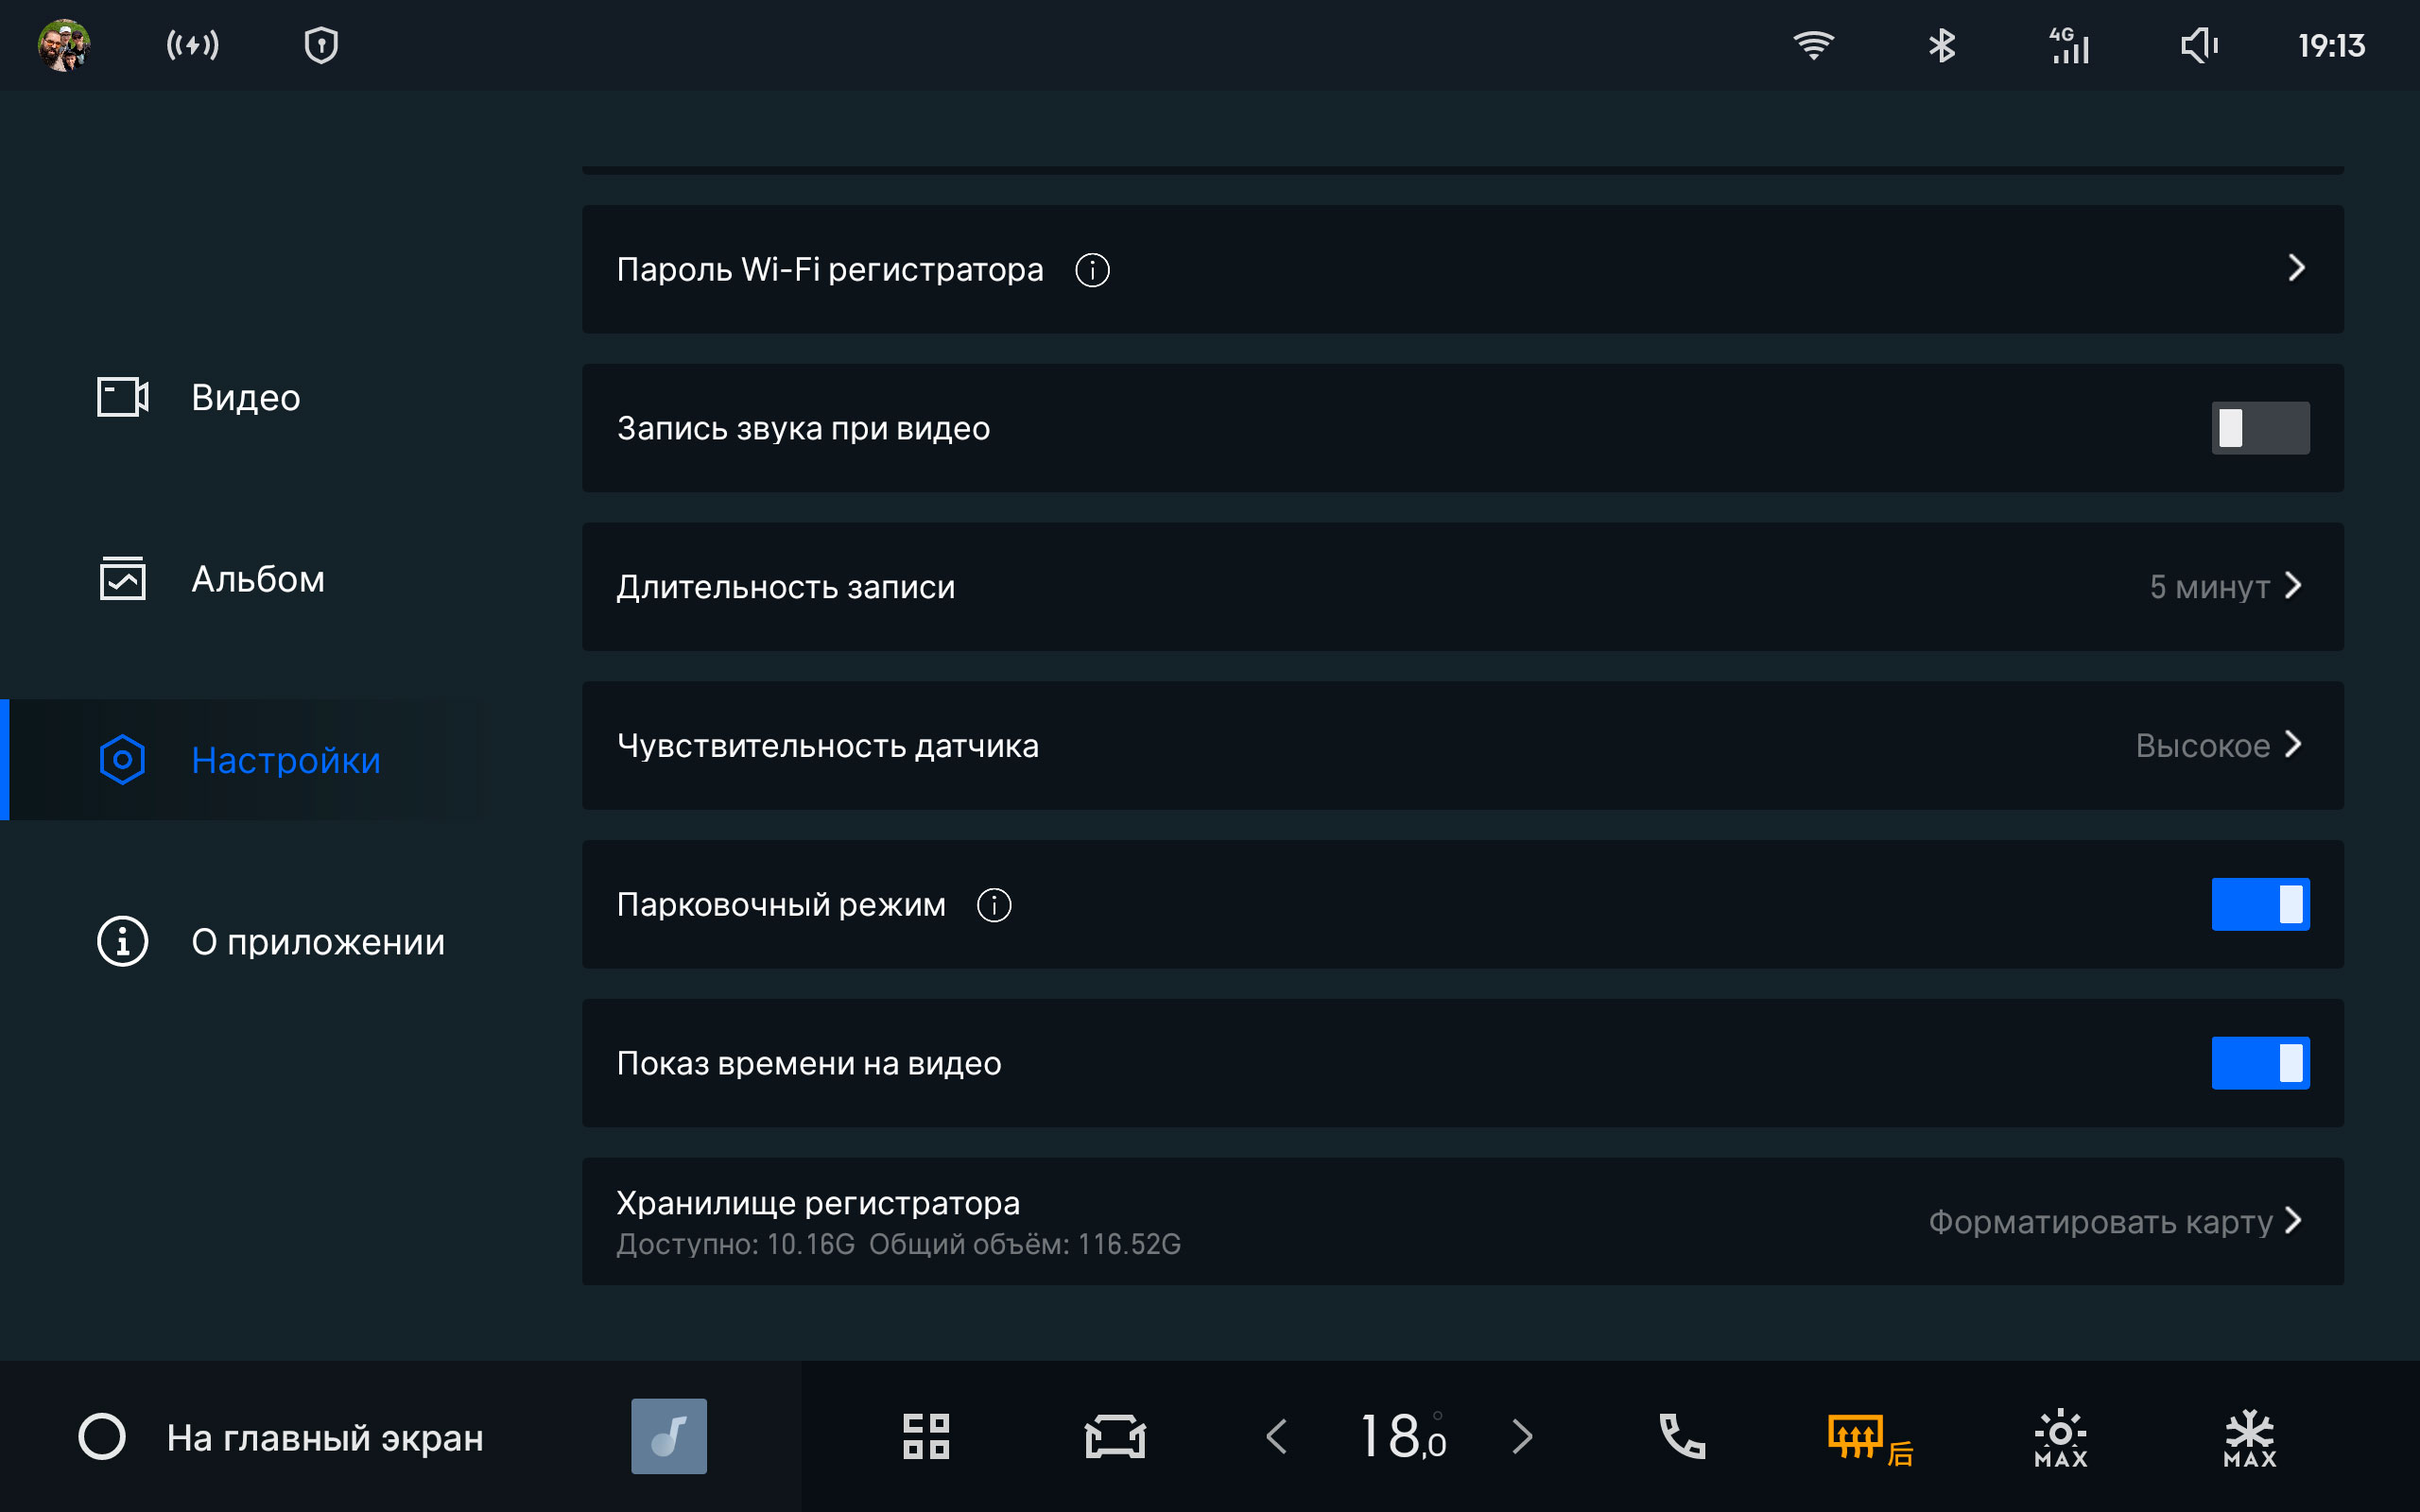This screenshot has height=1512, width=2420.
Task: Increase temperature with right arrow
Action: pyautogui.click(x=1522, y=1437)
